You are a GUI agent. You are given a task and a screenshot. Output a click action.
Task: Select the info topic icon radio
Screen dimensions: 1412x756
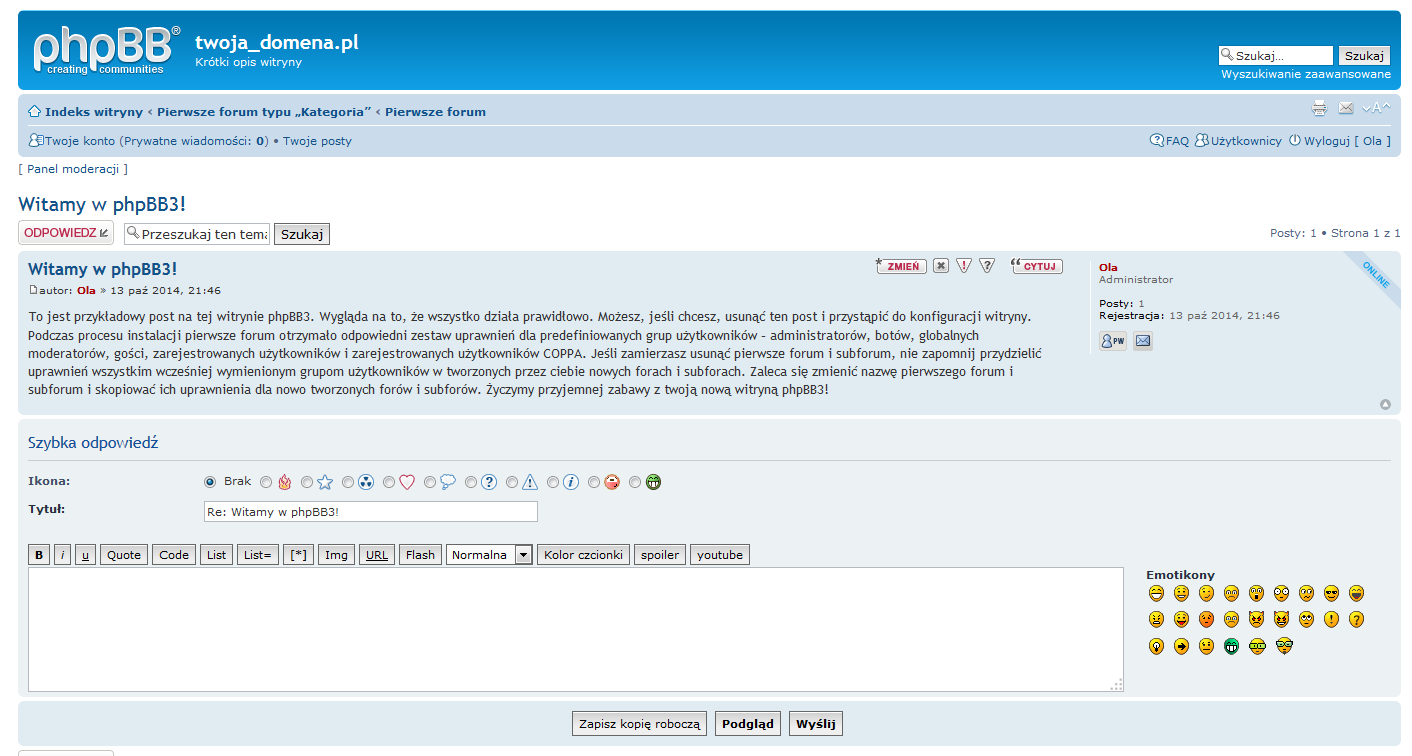click(x=553, y=482)
